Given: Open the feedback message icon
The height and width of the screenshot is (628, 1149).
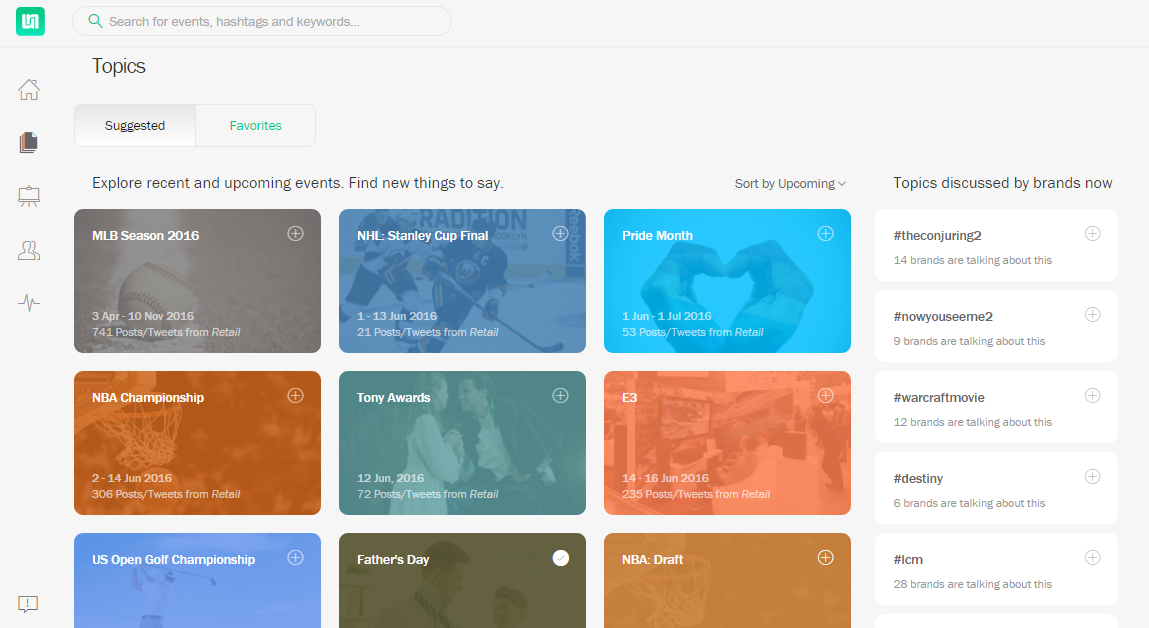Looking at the screenshot, I should pos(28,604).
